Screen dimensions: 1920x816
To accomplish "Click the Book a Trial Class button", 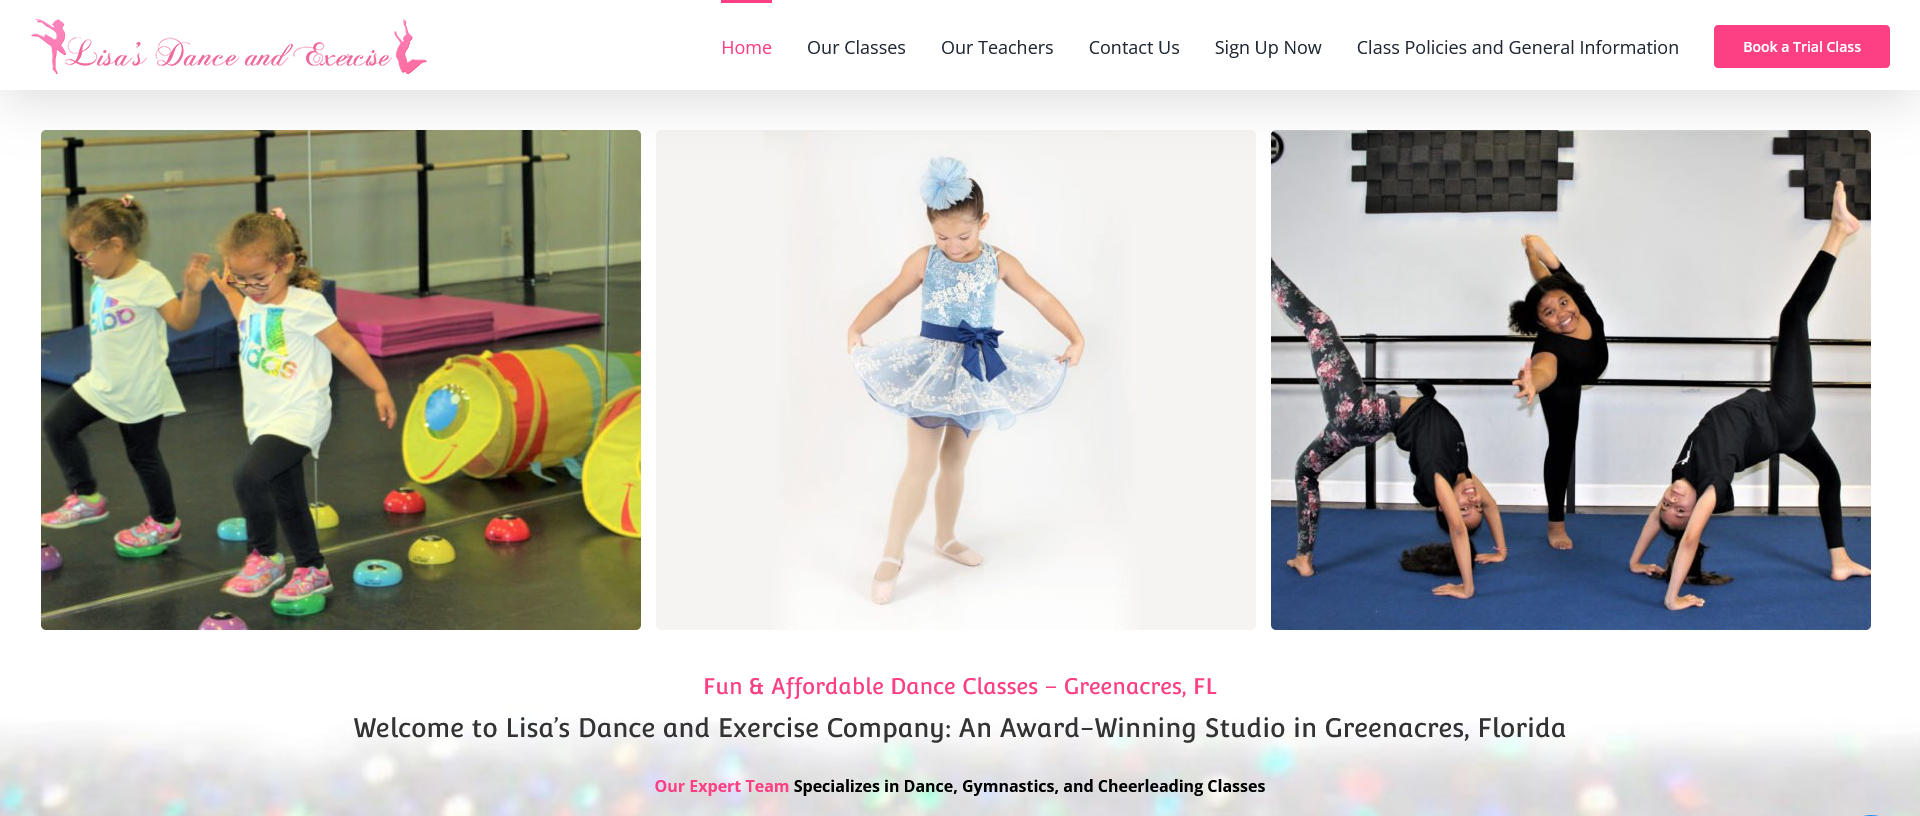I will (x=1802, y=47).
